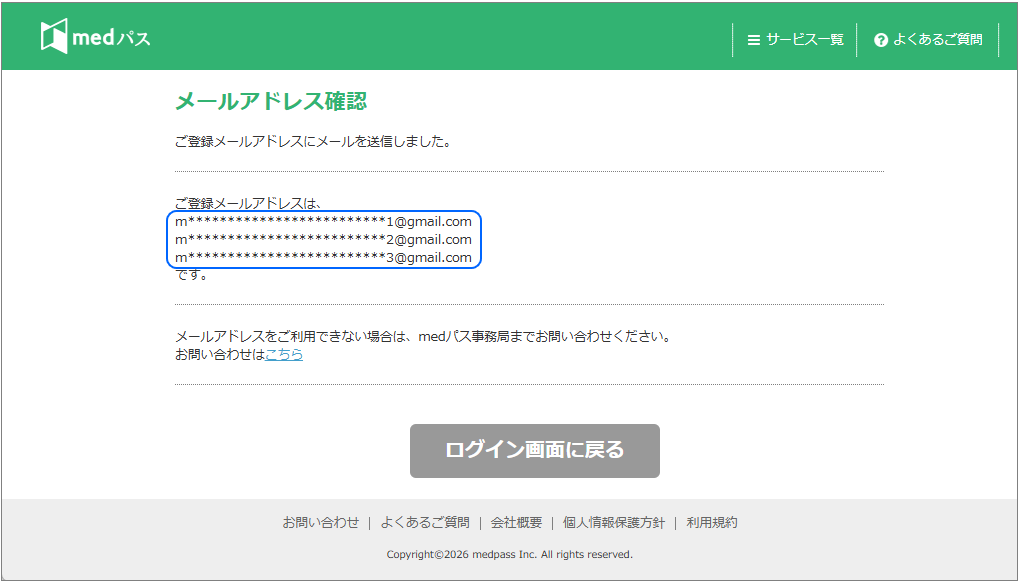
Task: Select the masked email ending in 3@gmail.com
Action: click(323, 257)
